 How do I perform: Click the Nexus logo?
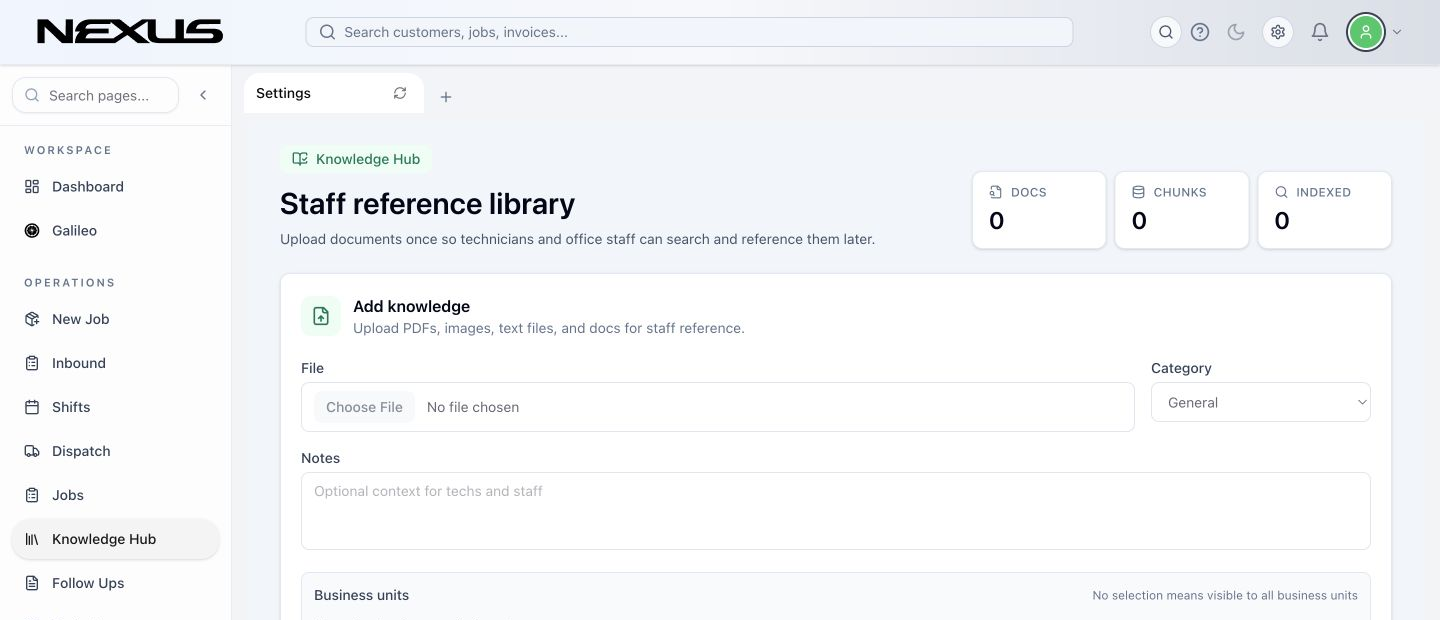click(130, 32)
